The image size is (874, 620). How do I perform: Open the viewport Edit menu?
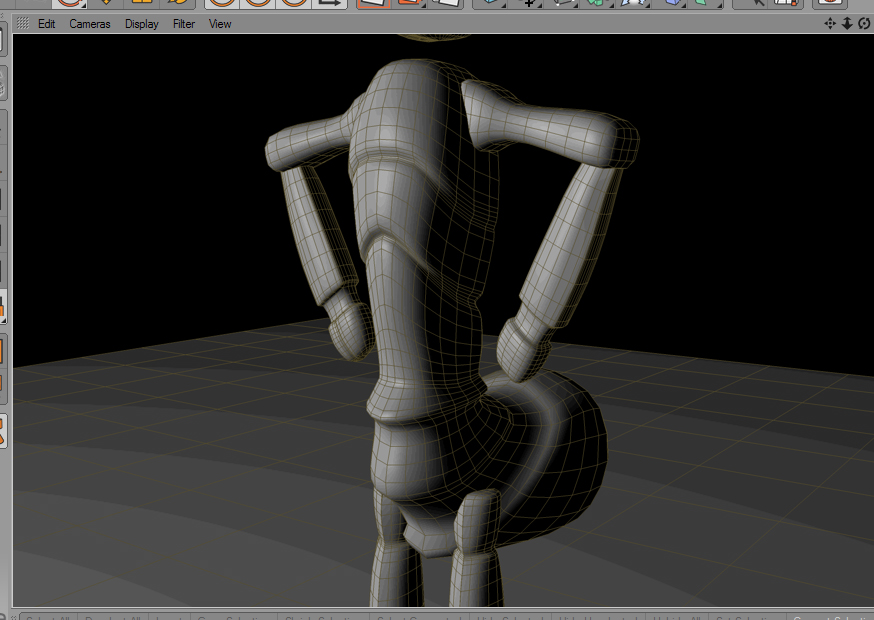[x=46, y=24]
